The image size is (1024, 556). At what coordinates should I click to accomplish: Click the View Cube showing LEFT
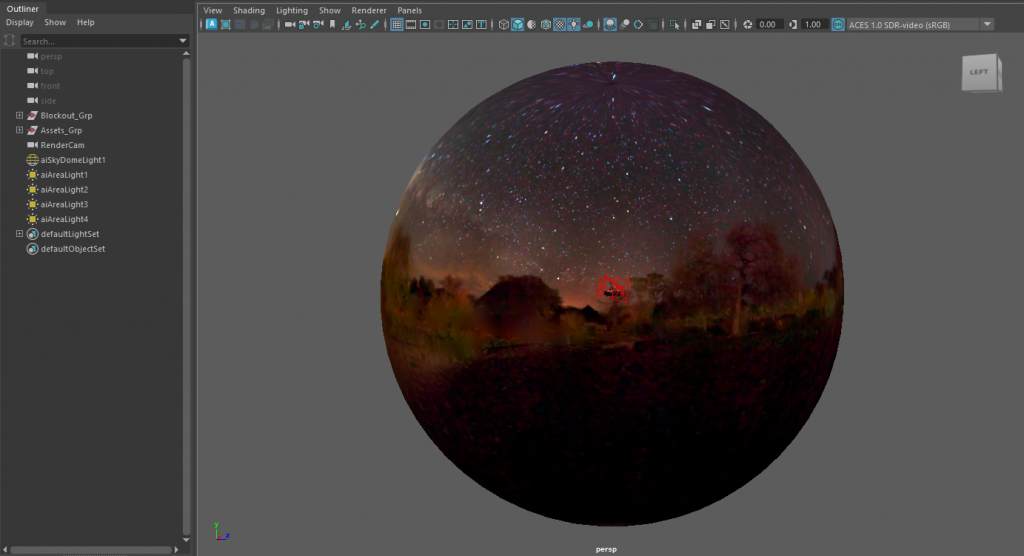(x=981, y=73)
